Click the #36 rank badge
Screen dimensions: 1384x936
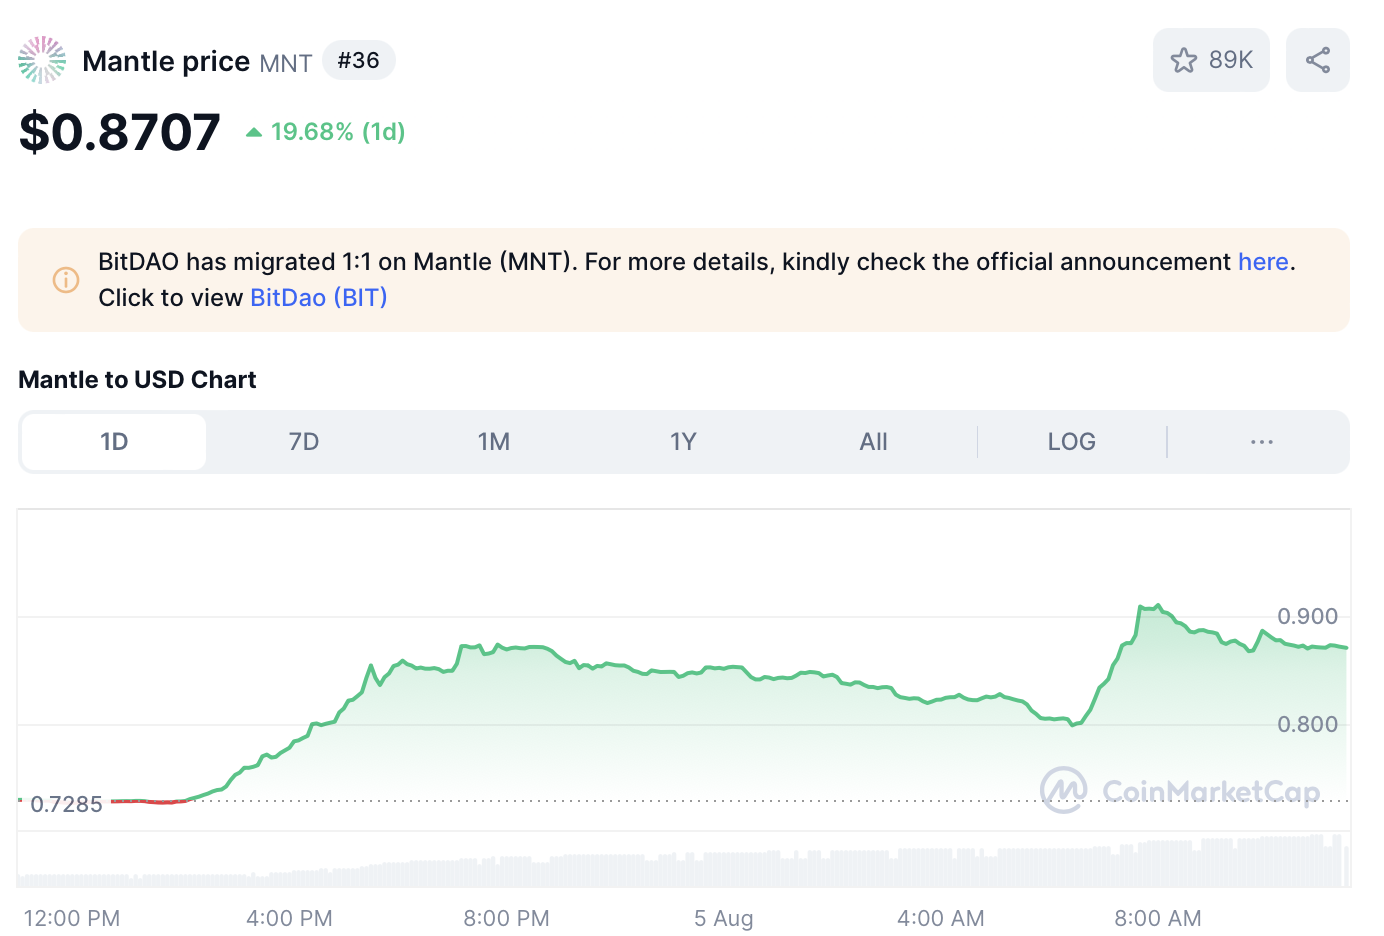[x=359, y=60]
